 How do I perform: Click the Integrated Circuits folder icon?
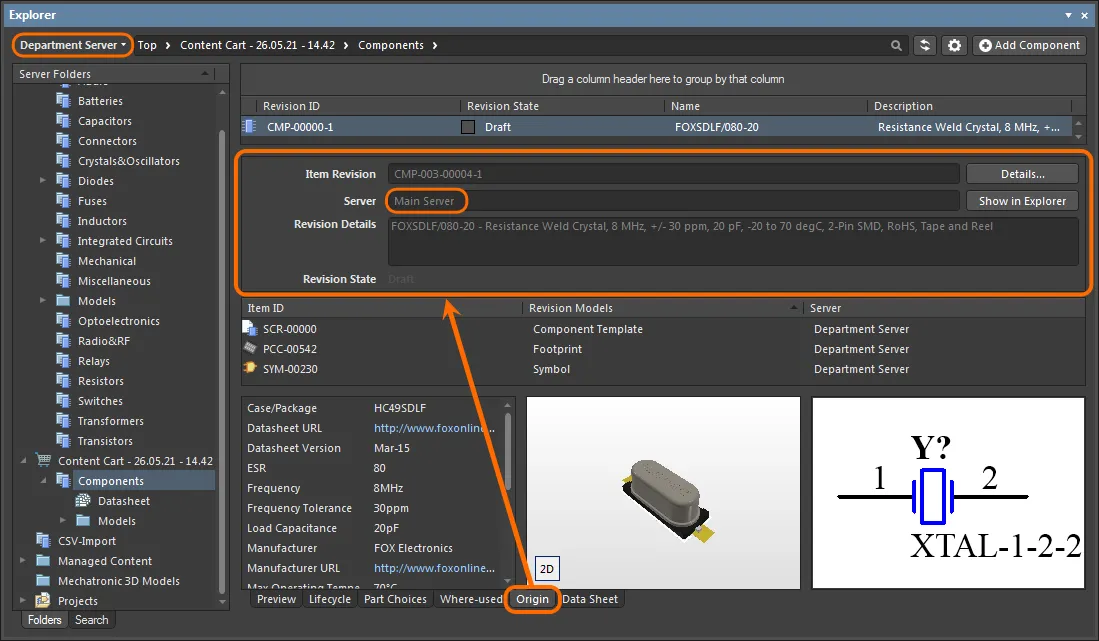[x=64, y=241]
